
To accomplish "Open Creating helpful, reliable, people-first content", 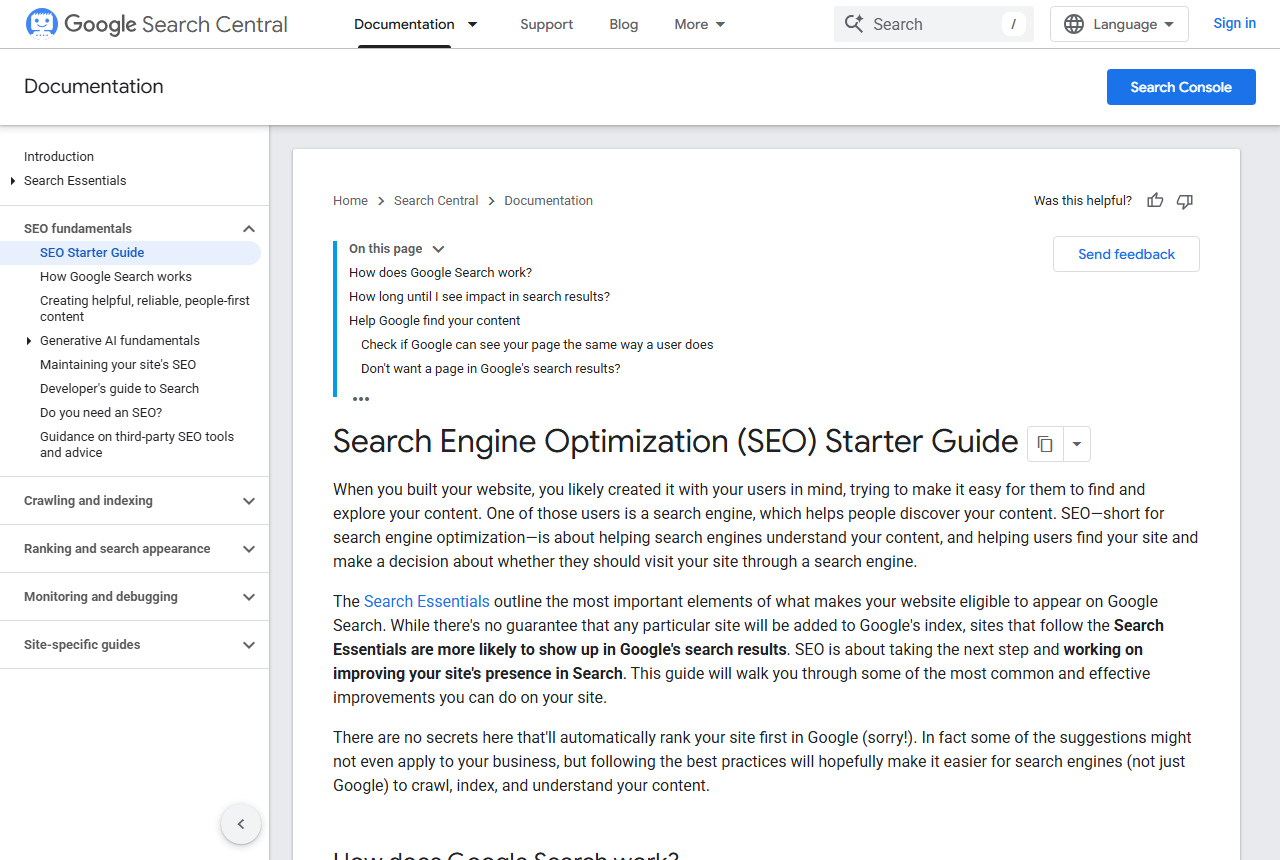I will pyautogui.click(x=145, y=309).
